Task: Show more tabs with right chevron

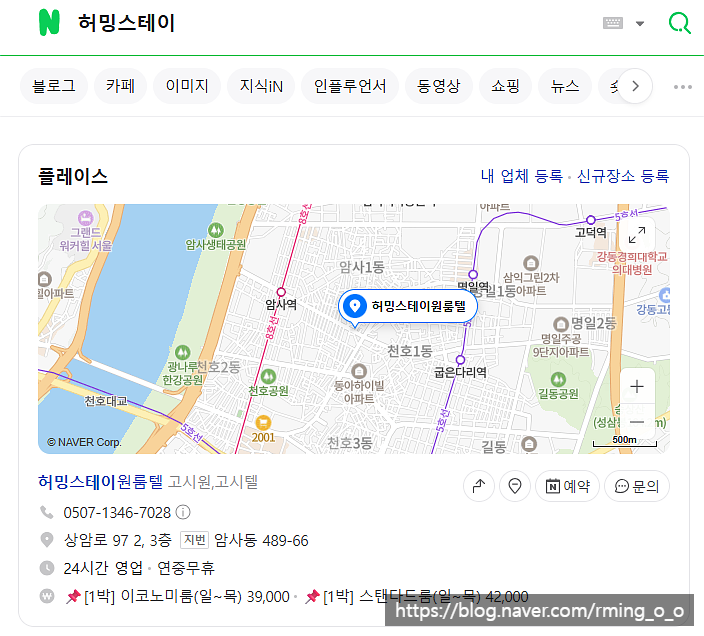Action: pos(635,86)
